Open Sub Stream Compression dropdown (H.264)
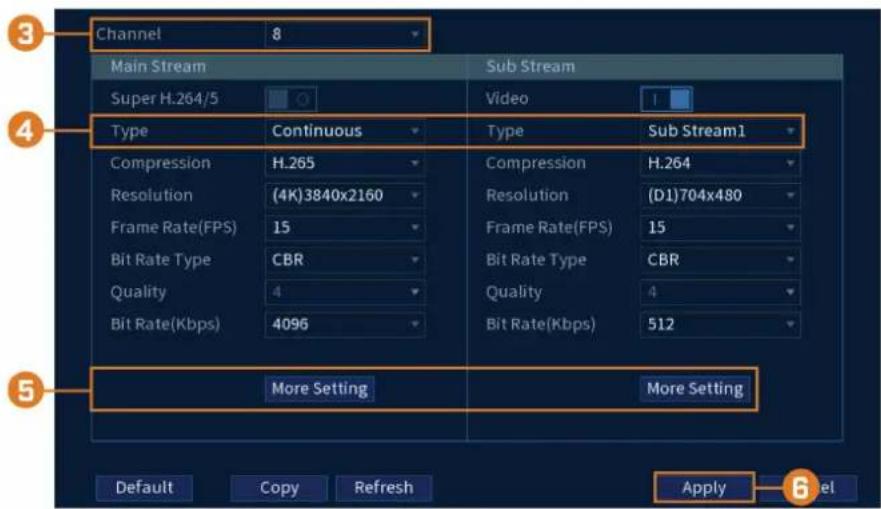This screenshot has height=509, width=881. [720, 163]
